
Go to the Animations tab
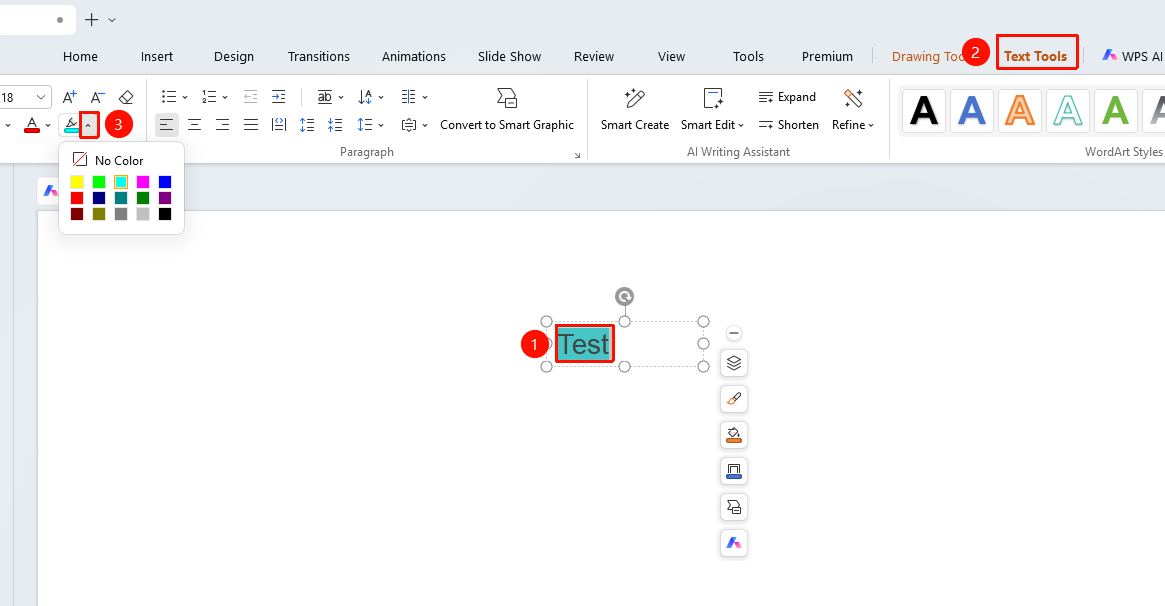point(414,56)
